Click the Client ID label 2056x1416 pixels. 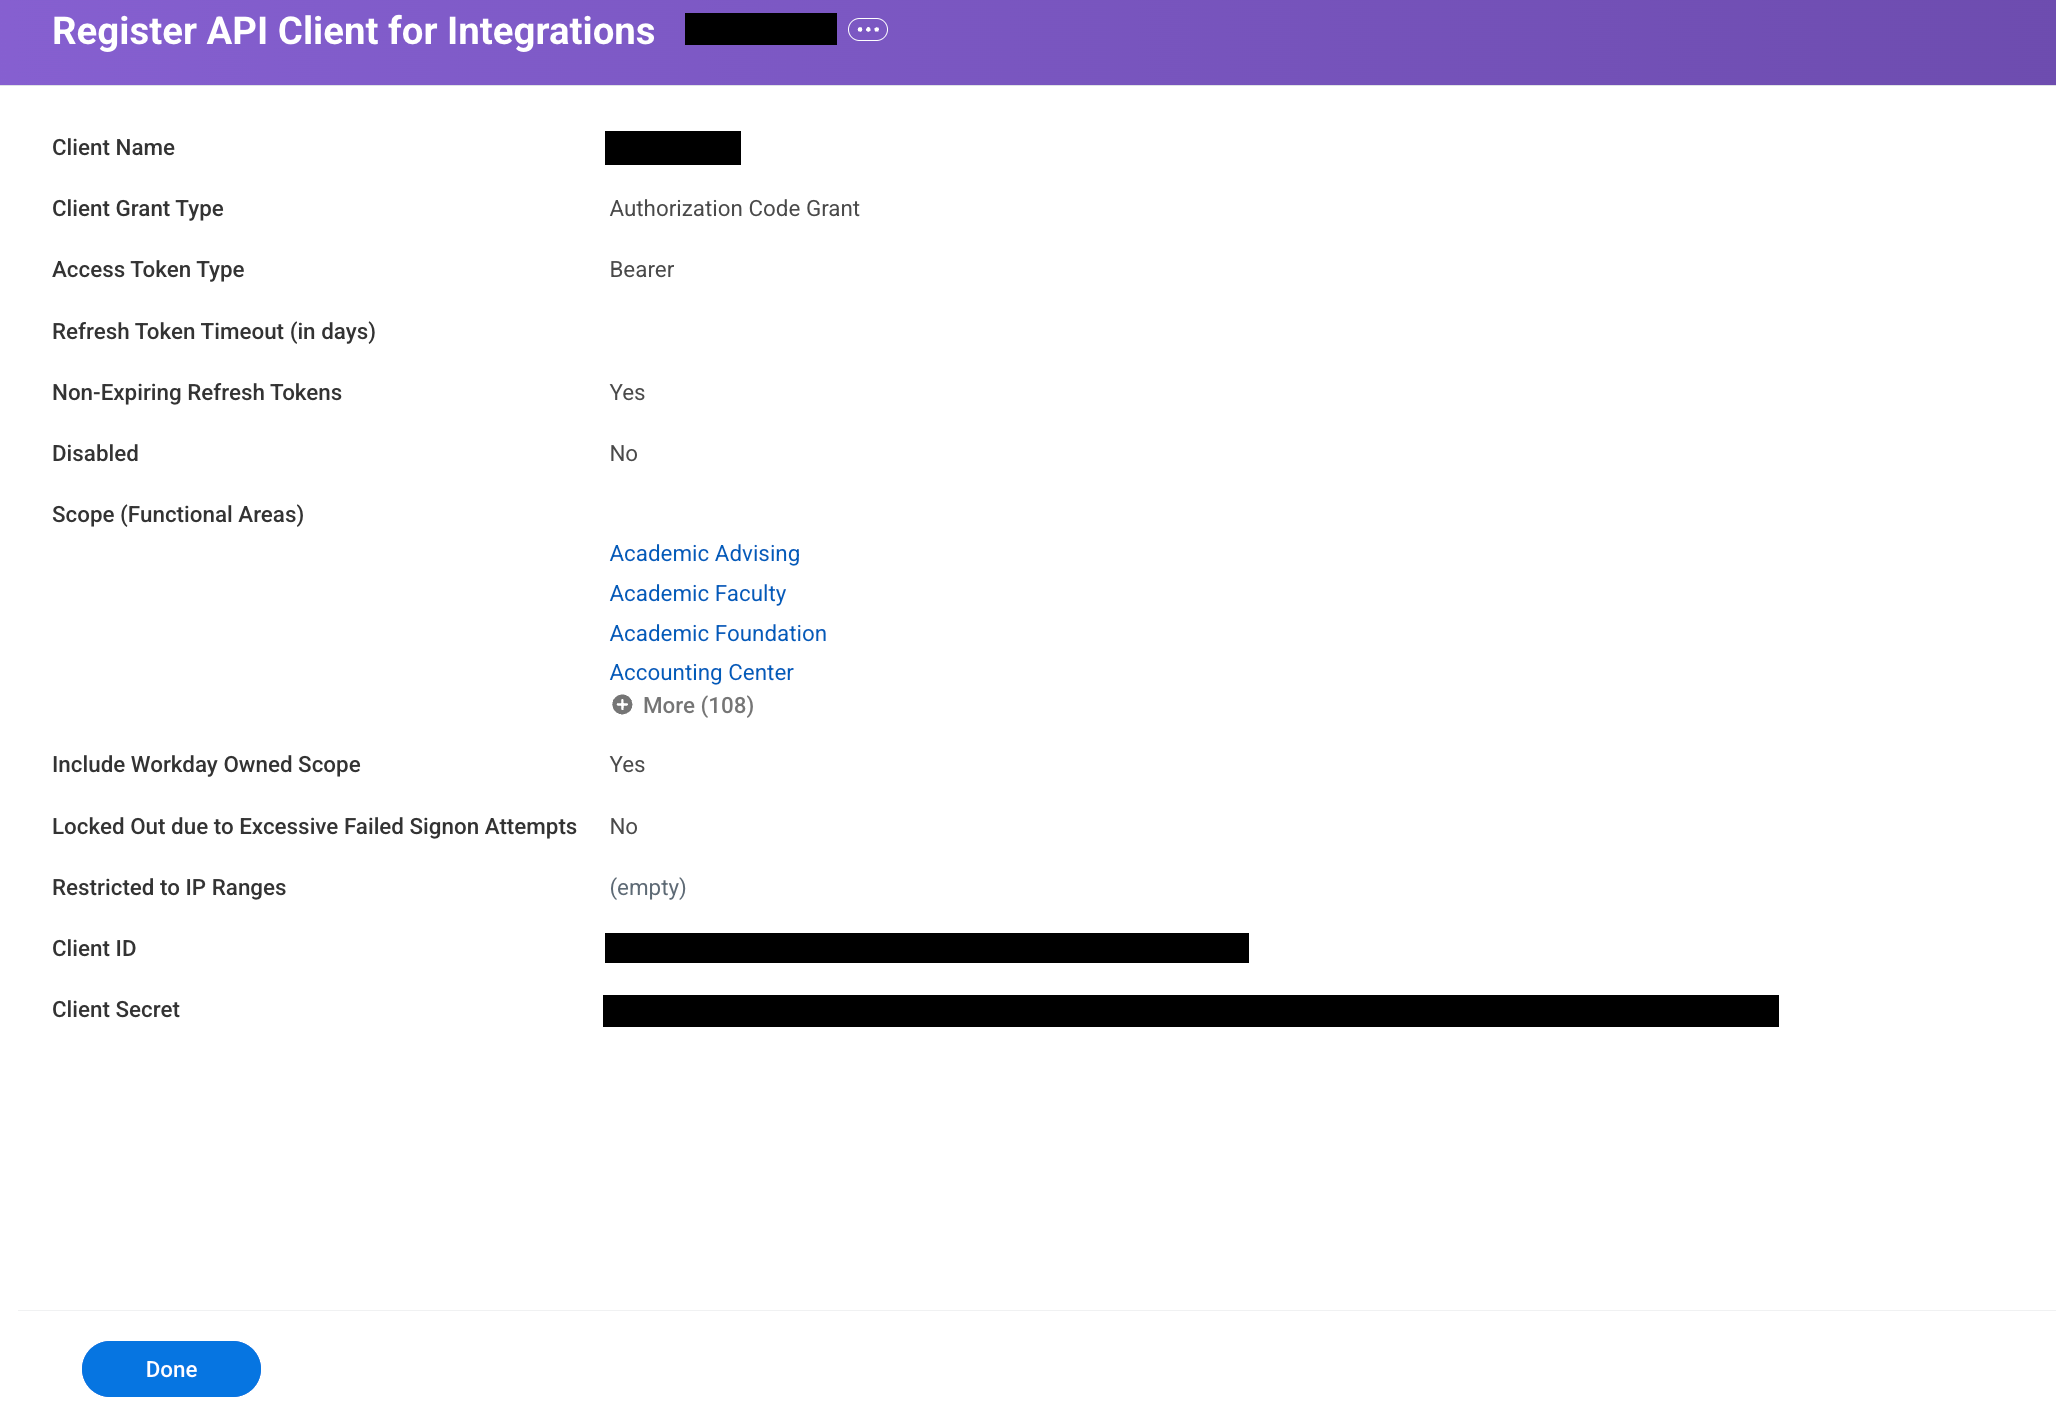pos(93,948)
